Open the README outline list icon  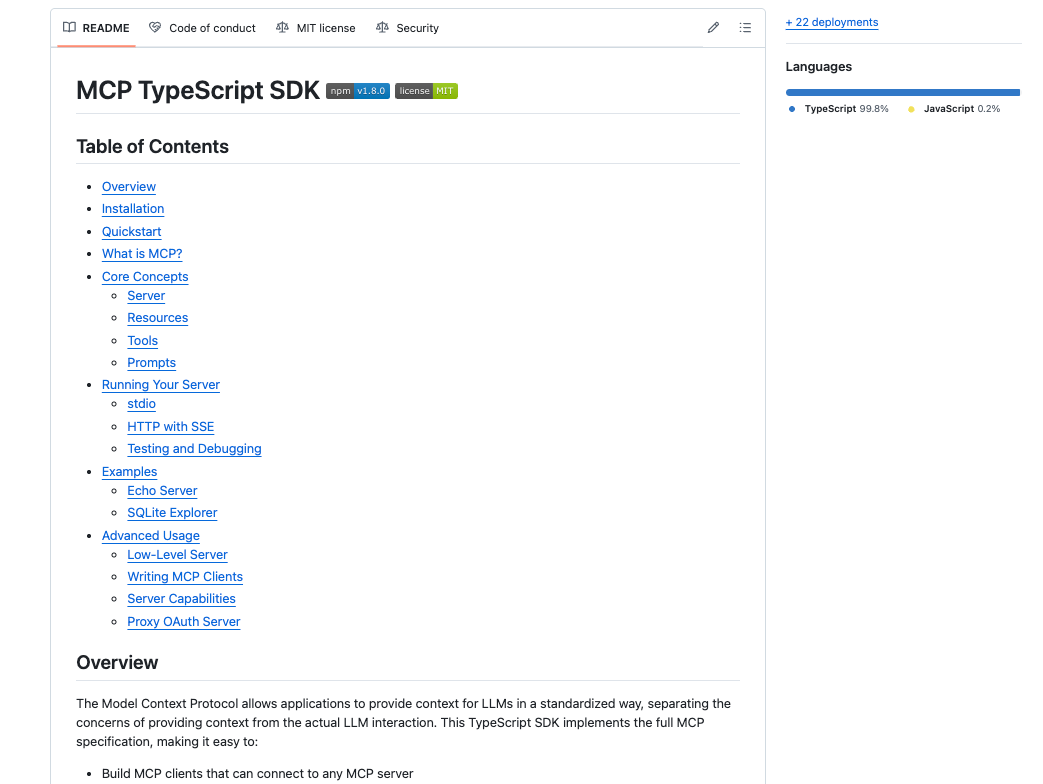pyautogui.click(x=745, y=27)
